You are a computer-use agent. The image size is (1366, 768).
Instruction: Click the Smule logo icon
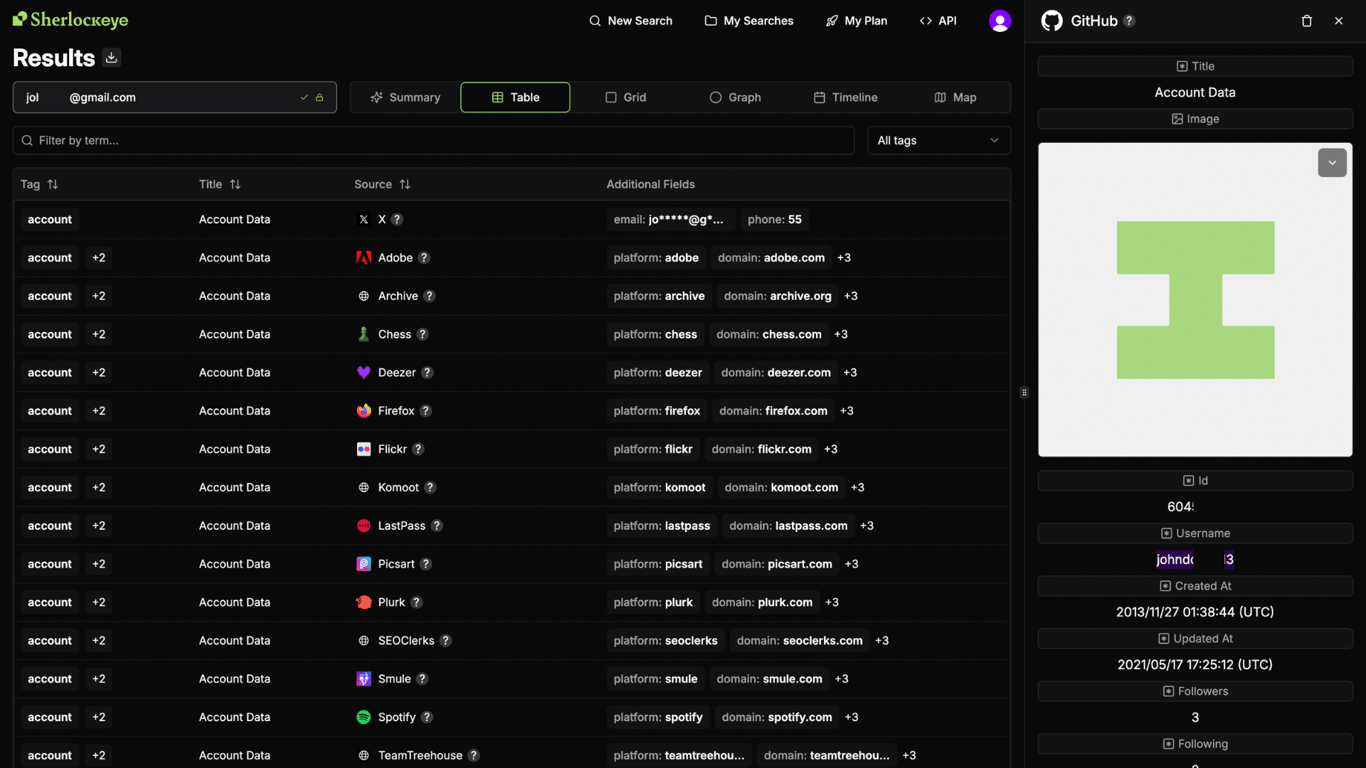[364, 679]
